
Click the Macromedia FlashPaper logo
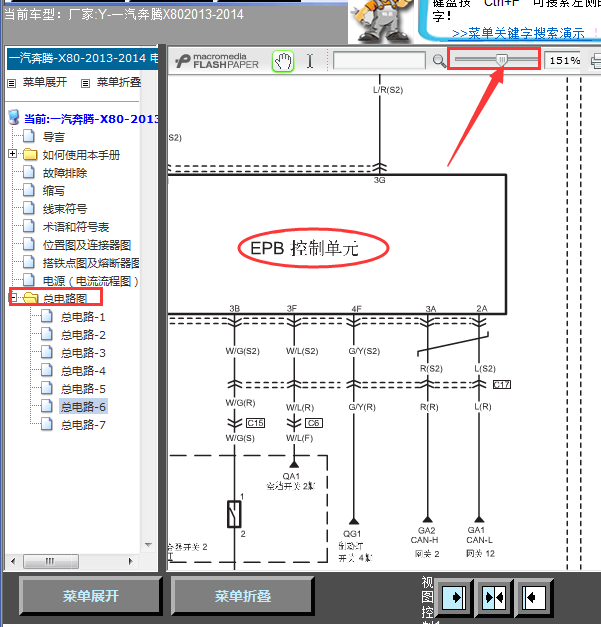217,61
